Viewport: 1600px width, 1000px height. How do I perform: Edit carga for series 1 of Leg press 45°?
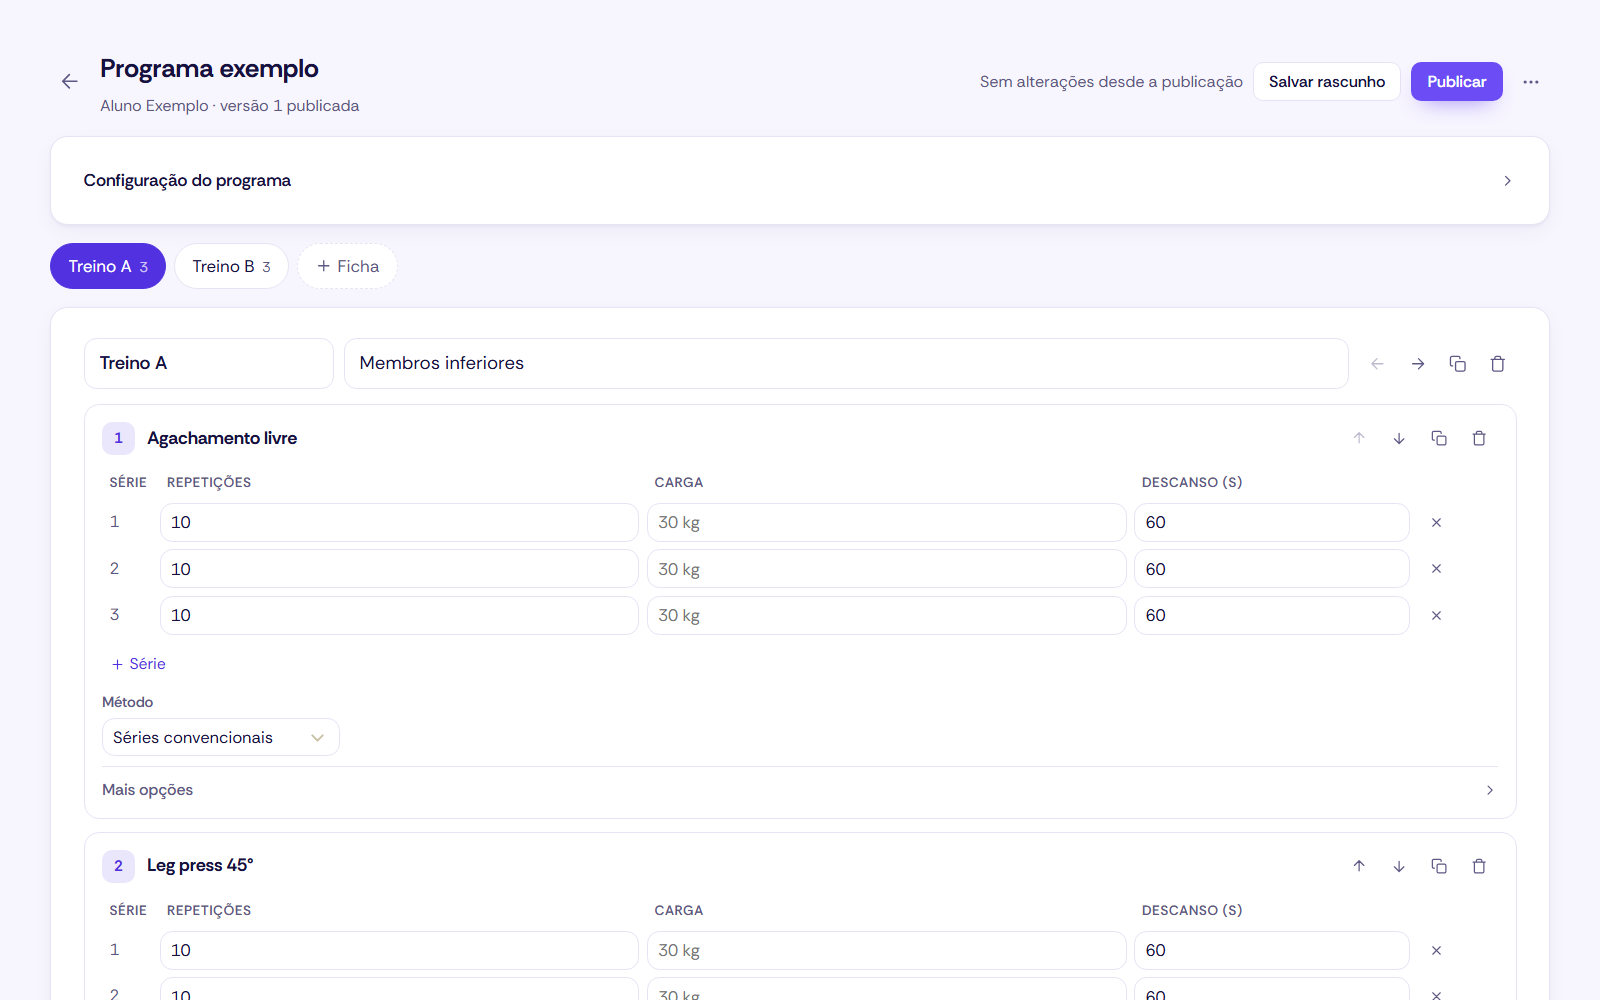[887, 950]
